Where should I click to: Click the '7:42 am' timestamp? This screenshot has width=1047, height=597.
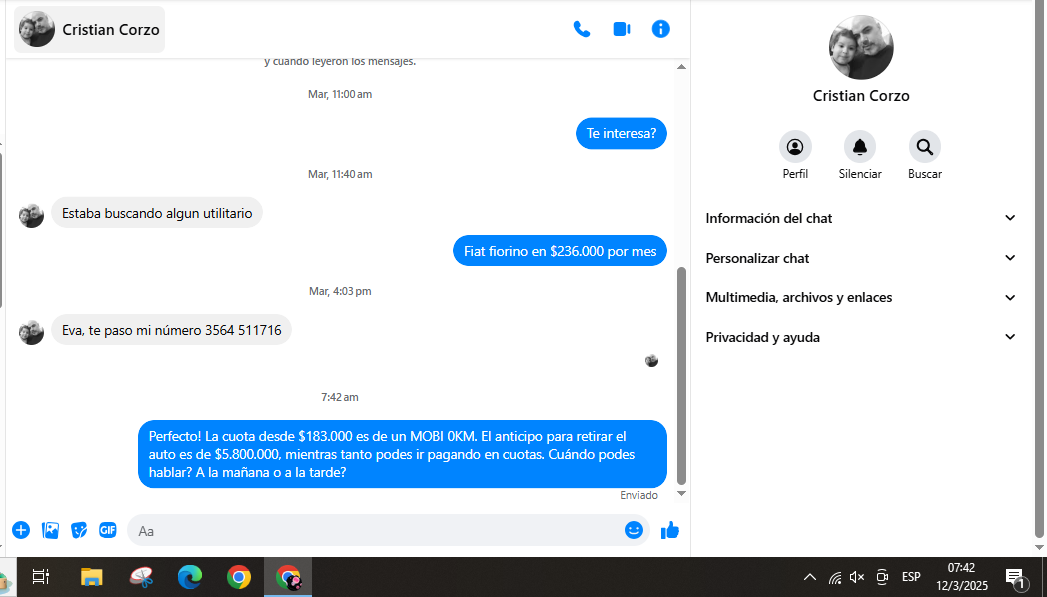(340, 397)
